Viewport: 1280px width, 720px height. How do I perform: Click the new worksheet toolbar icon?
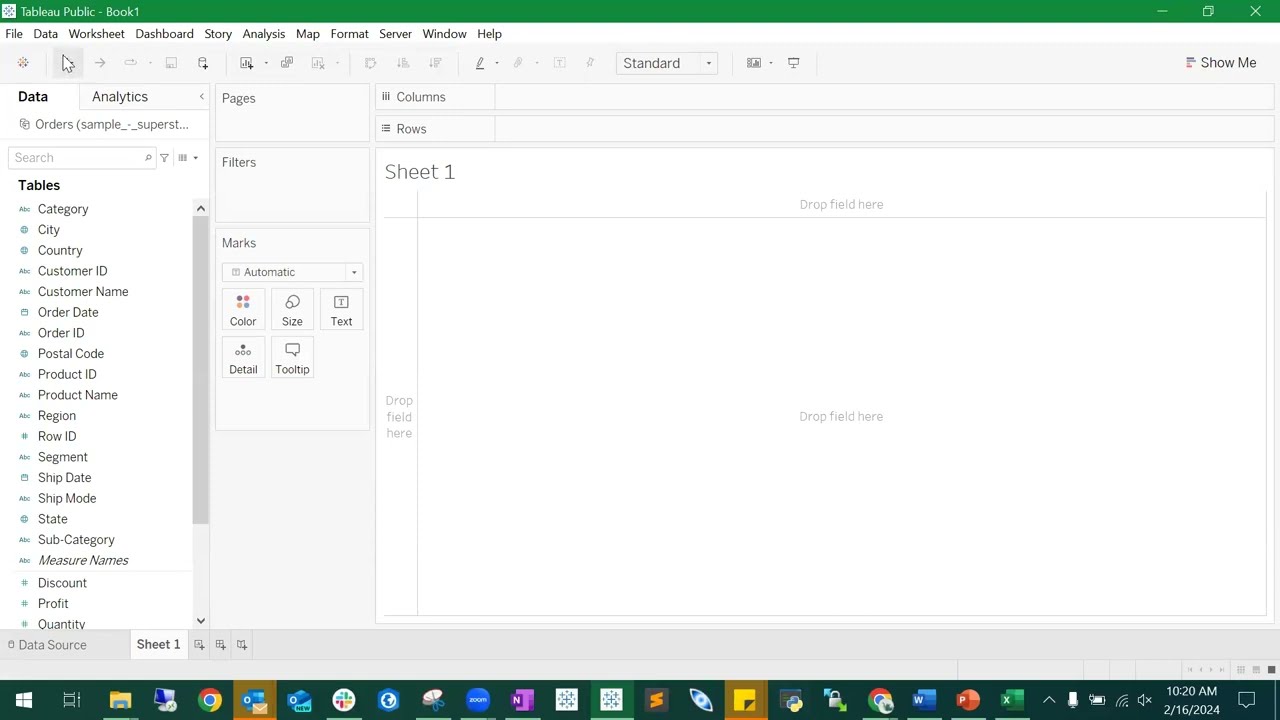pos(247,63)
